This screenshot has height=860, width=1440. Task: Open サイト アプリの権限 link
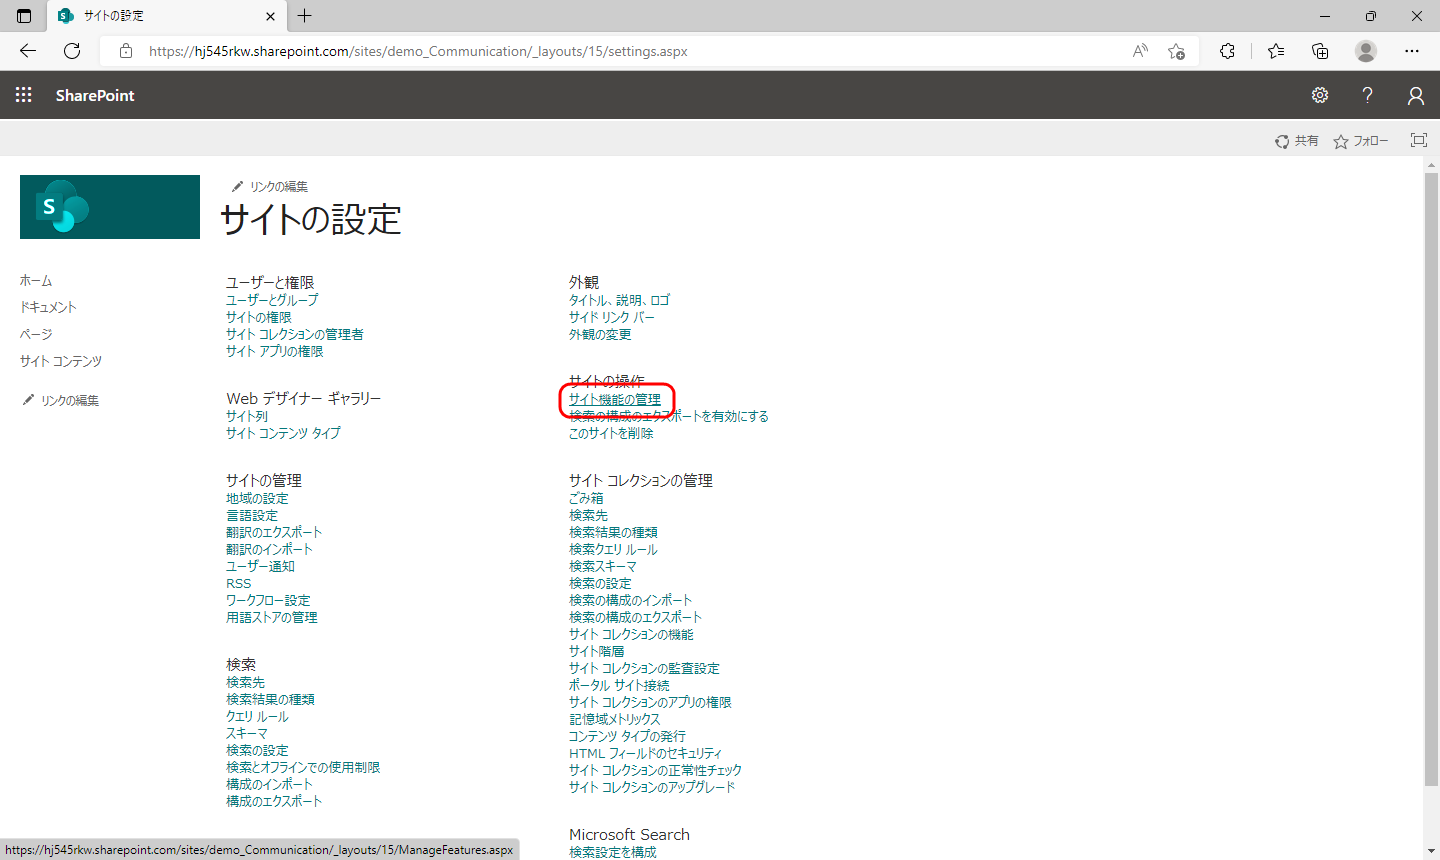(275, 351)
